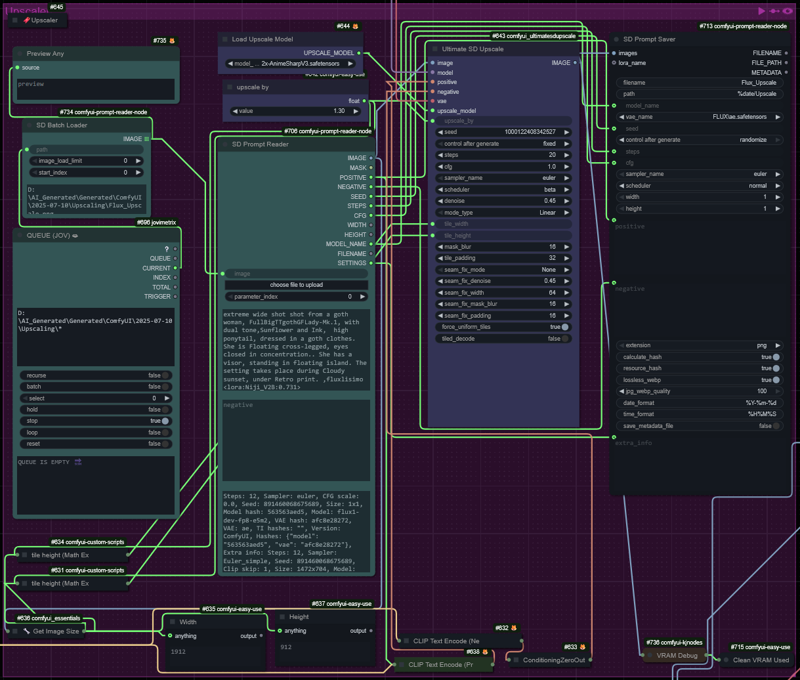Image resolution: width=800 pixels, height=680 pixels.
Task: Increase seed value with its right arrow
Action: [x=566, y=132]
